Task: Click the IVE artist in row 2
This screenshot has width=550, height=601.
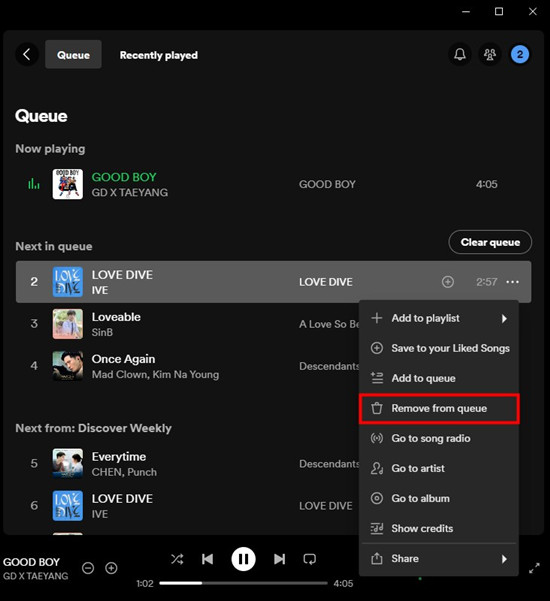Action: 100,290
